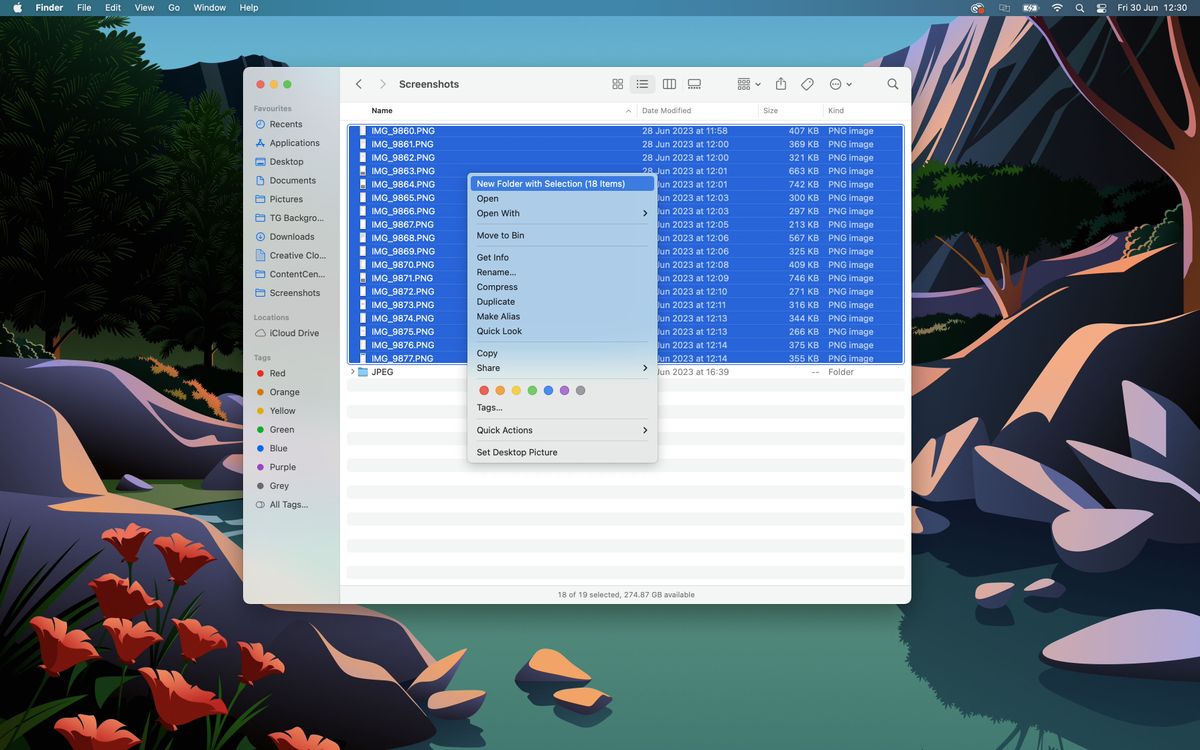Navigate back with the back arrow

tap(358, 84)
